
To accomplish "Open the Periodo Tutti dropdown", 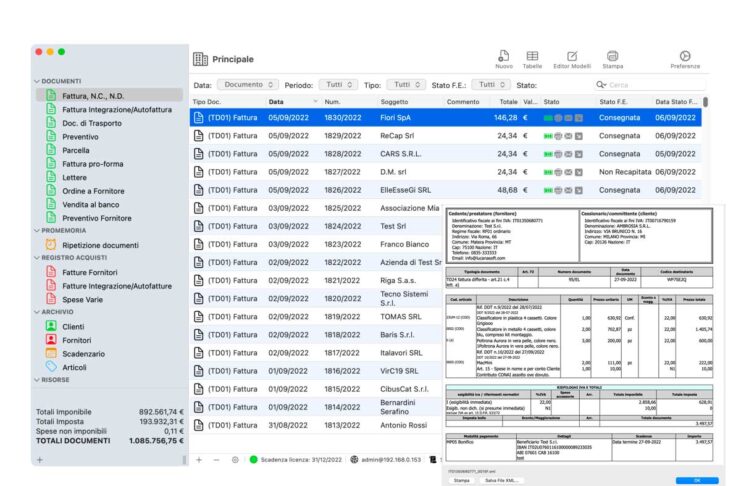I will coord(338,85).
